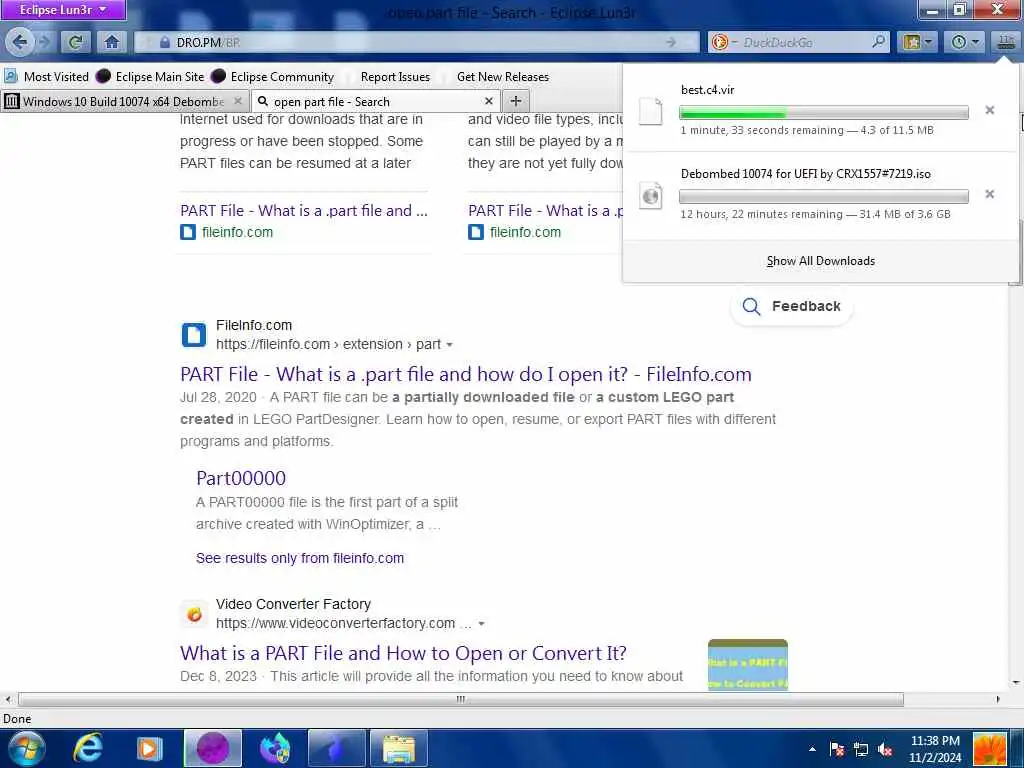1024x768 pixels.
Task: Open What is a PART File and How to Open link
Action: [404, 653]
